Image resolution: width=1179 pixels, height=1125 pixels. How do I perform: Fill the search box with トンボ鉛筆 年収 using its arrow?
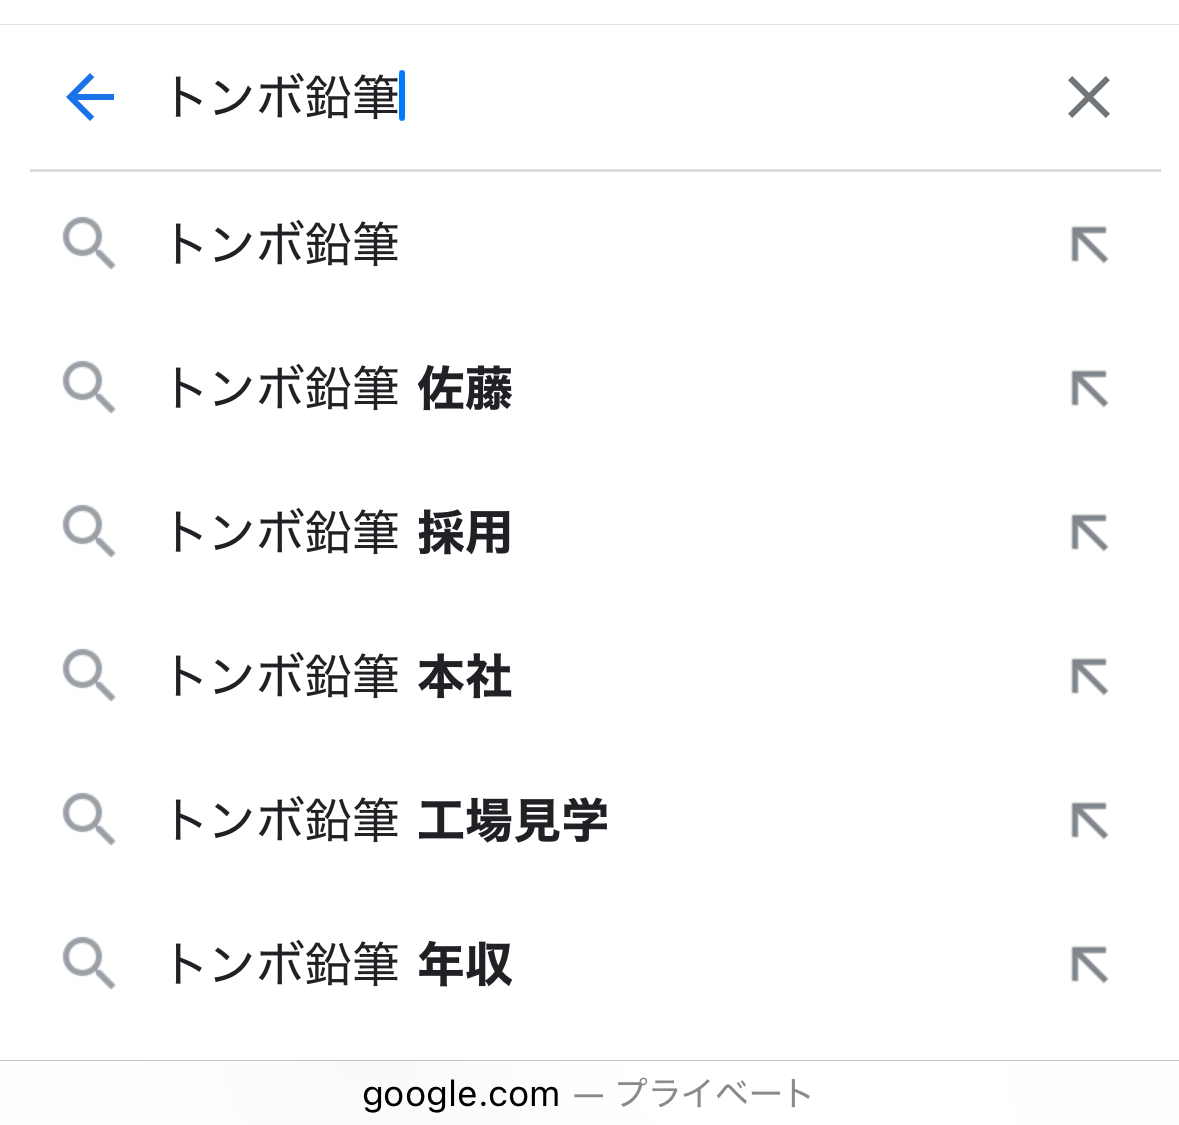(1090, 965)
